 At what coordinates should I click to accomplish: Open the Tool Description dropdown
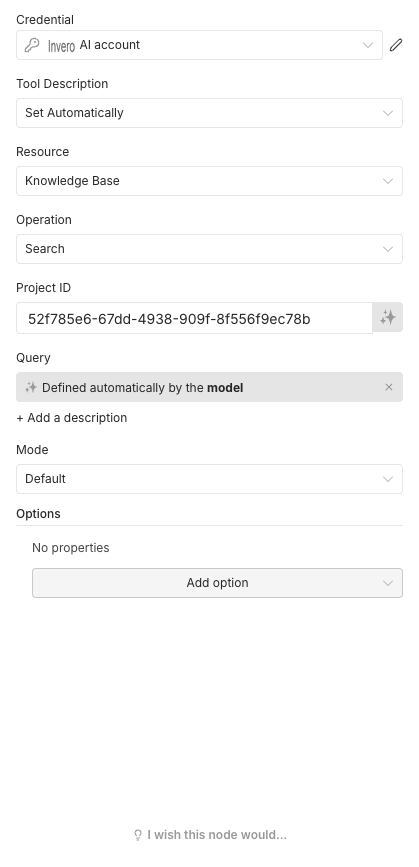click(x=210, y=113)
